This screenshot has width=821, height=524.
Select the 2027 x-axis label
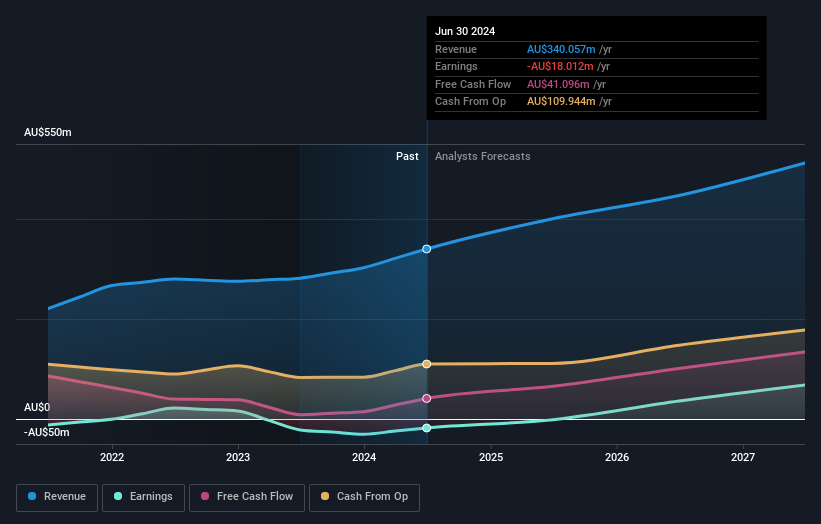tap(743, 457)
